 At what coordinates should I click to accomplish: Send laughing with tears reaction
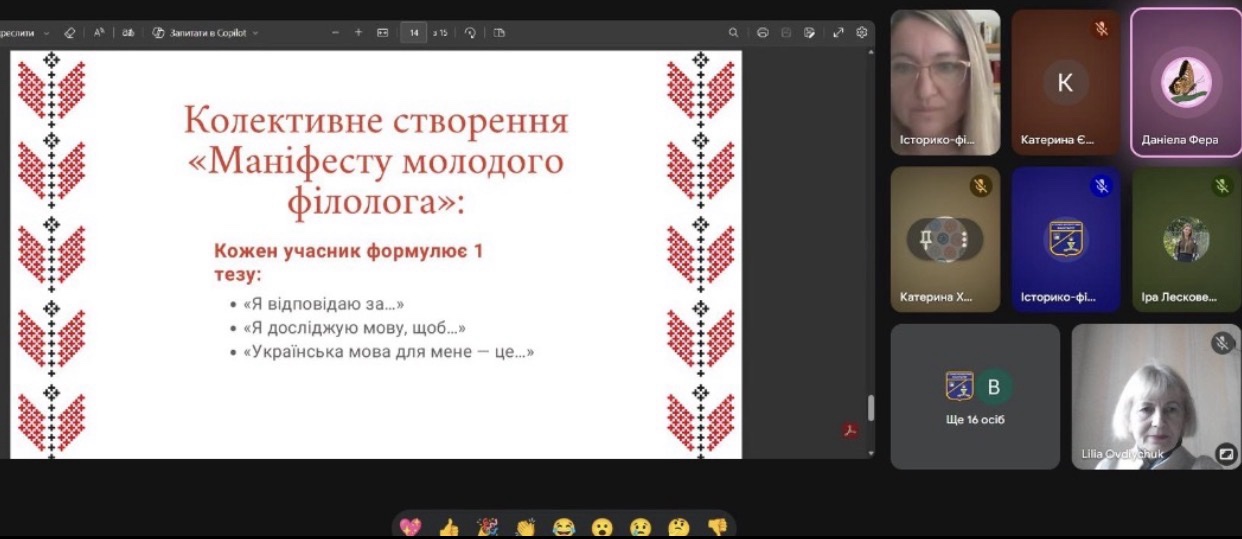click(564, 526)
